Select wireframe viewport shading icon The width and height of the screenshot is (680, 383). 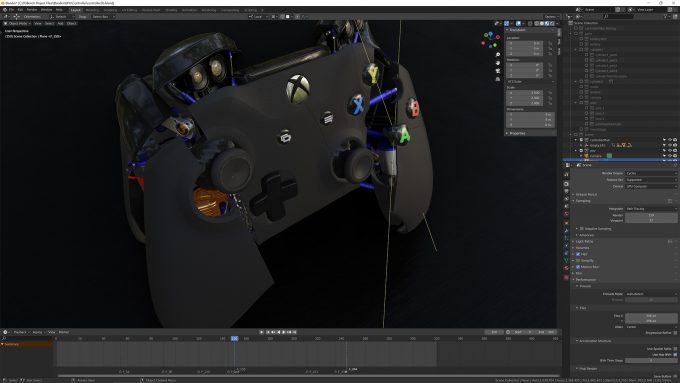tap(536, 23)
